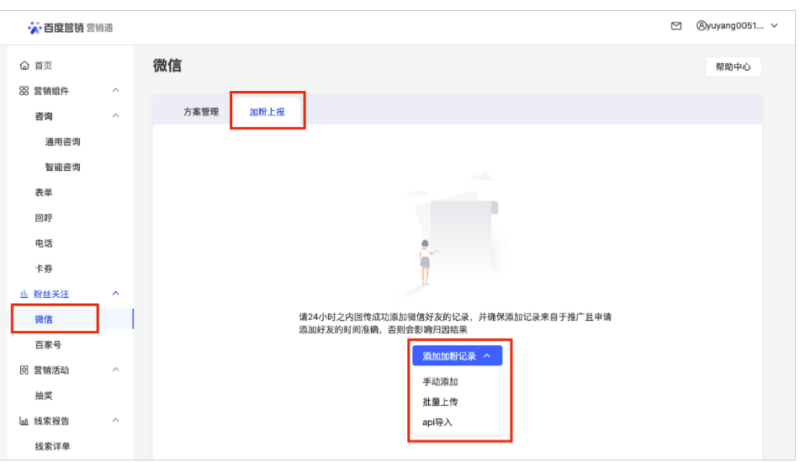The height and width of the screenshot is (463, 800).
Task: Collapse the 营销组件 section chevron
Action: click(116, 90)
